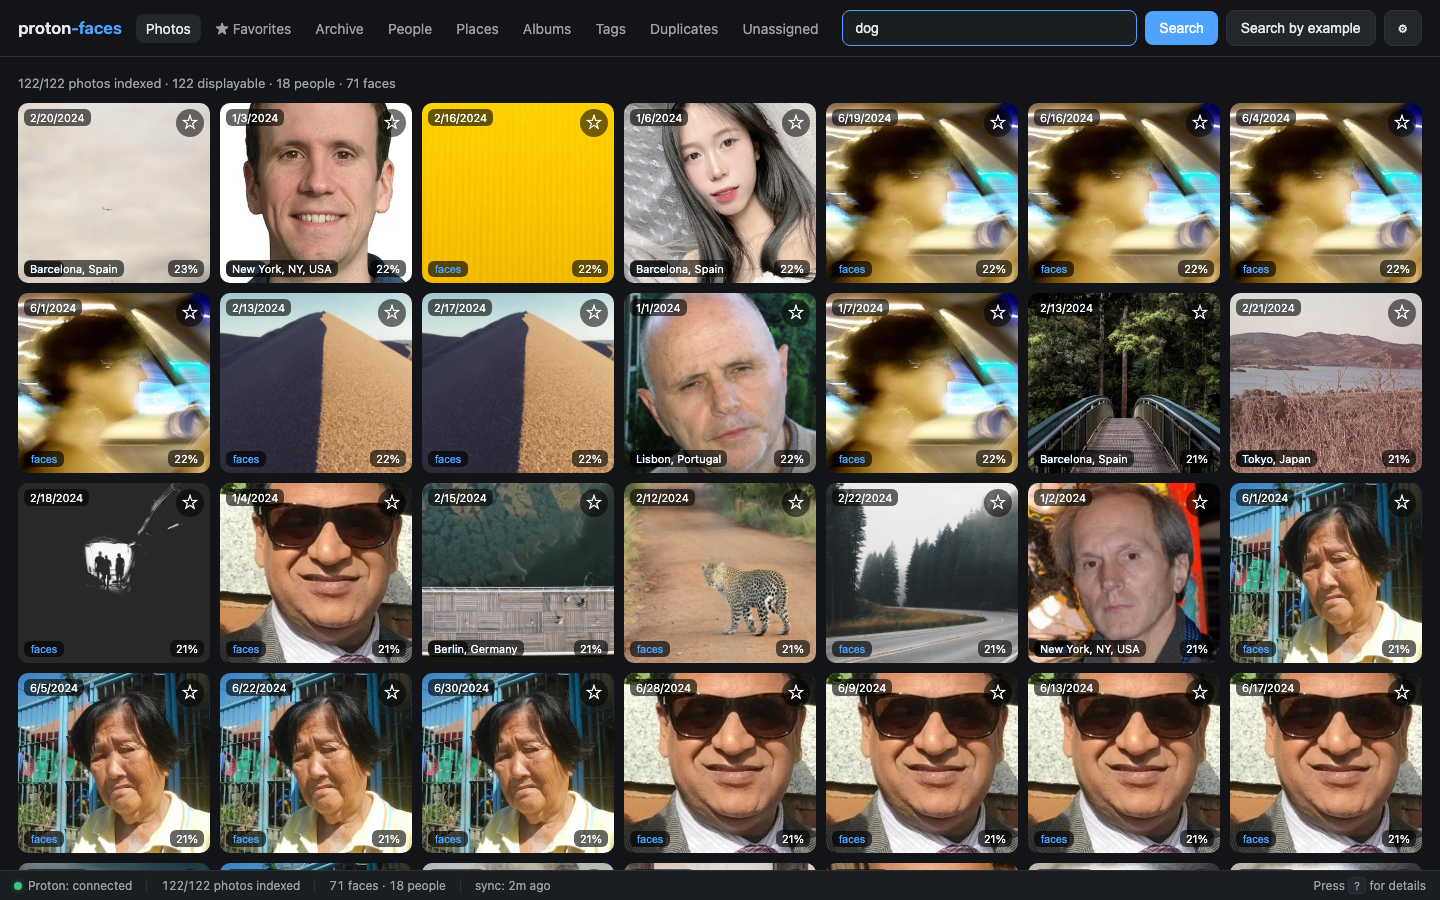Favorite the 2/22/2024 foggy road photo

(x=998, y=503)
